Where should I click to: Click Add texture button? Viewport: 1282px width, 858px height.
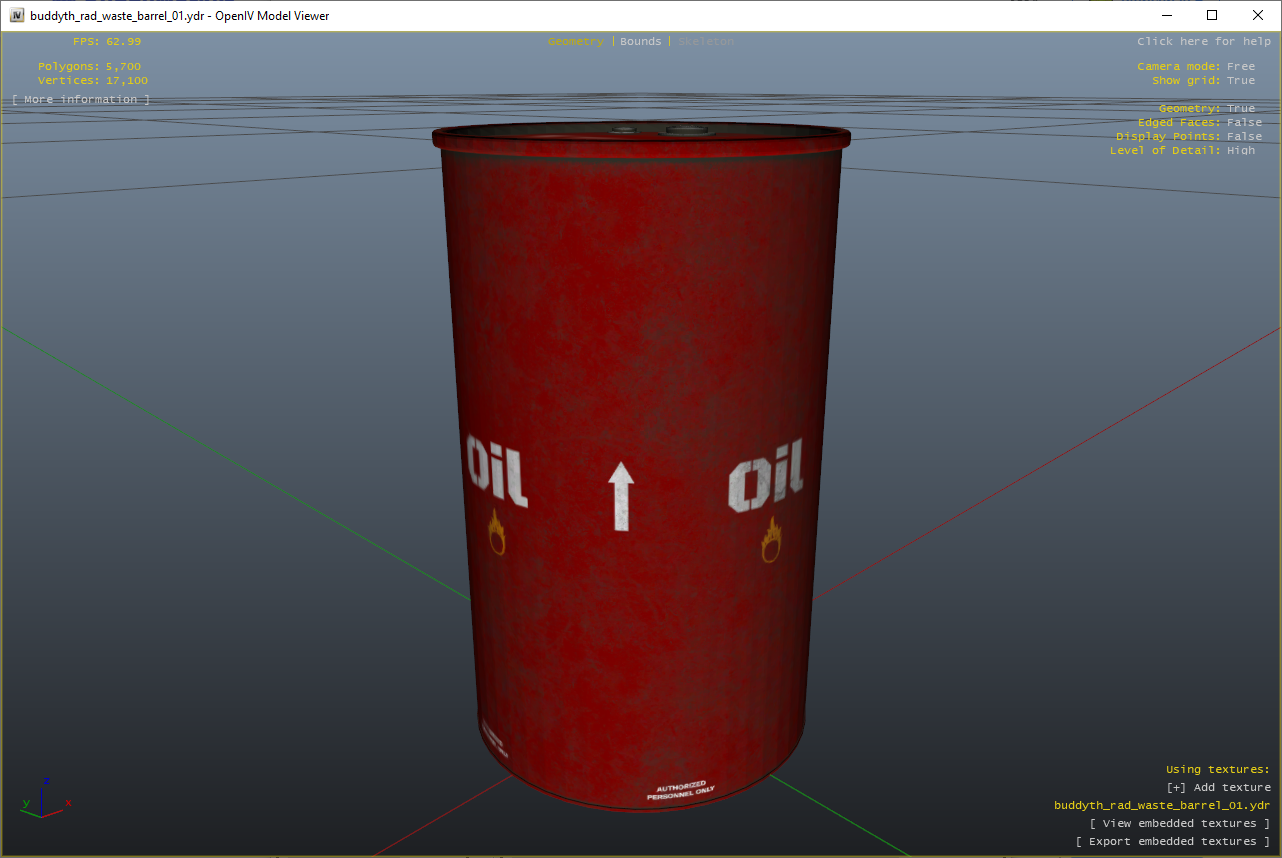coord(1218,788)
